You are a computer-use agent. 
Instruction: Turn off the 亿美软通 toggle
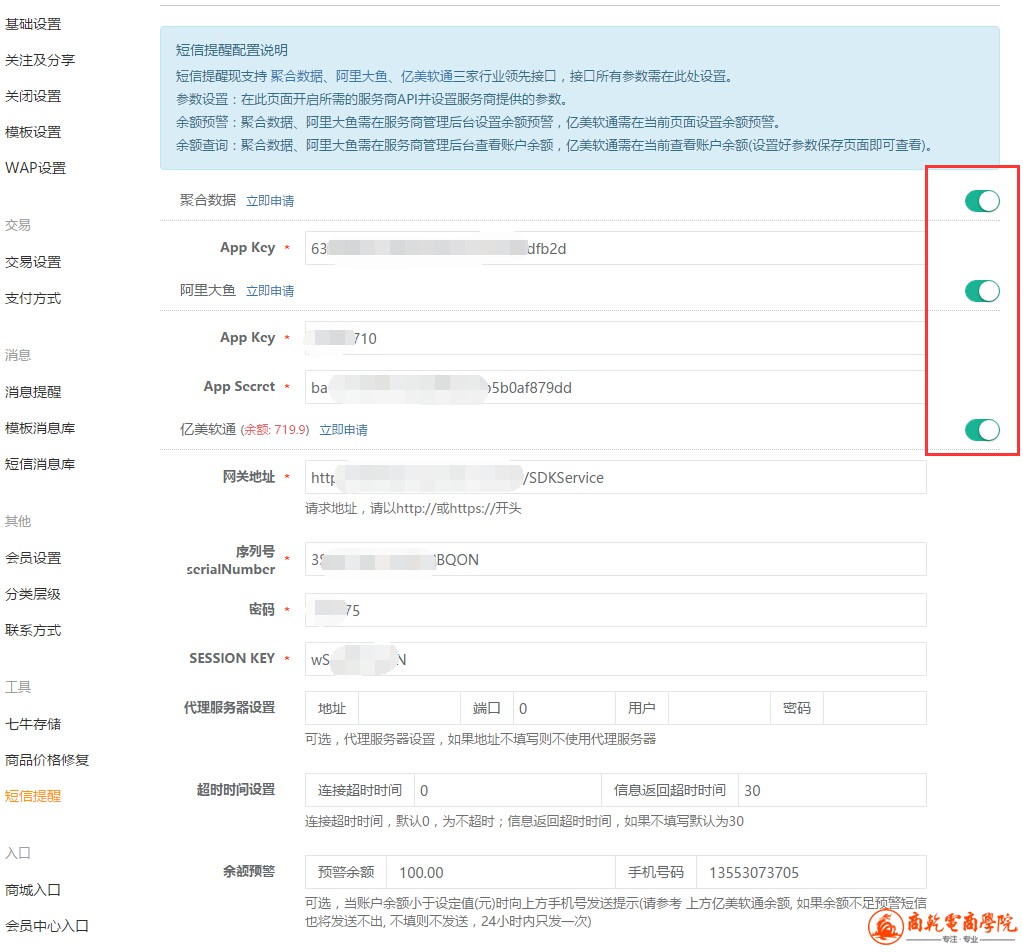point(981,430)
